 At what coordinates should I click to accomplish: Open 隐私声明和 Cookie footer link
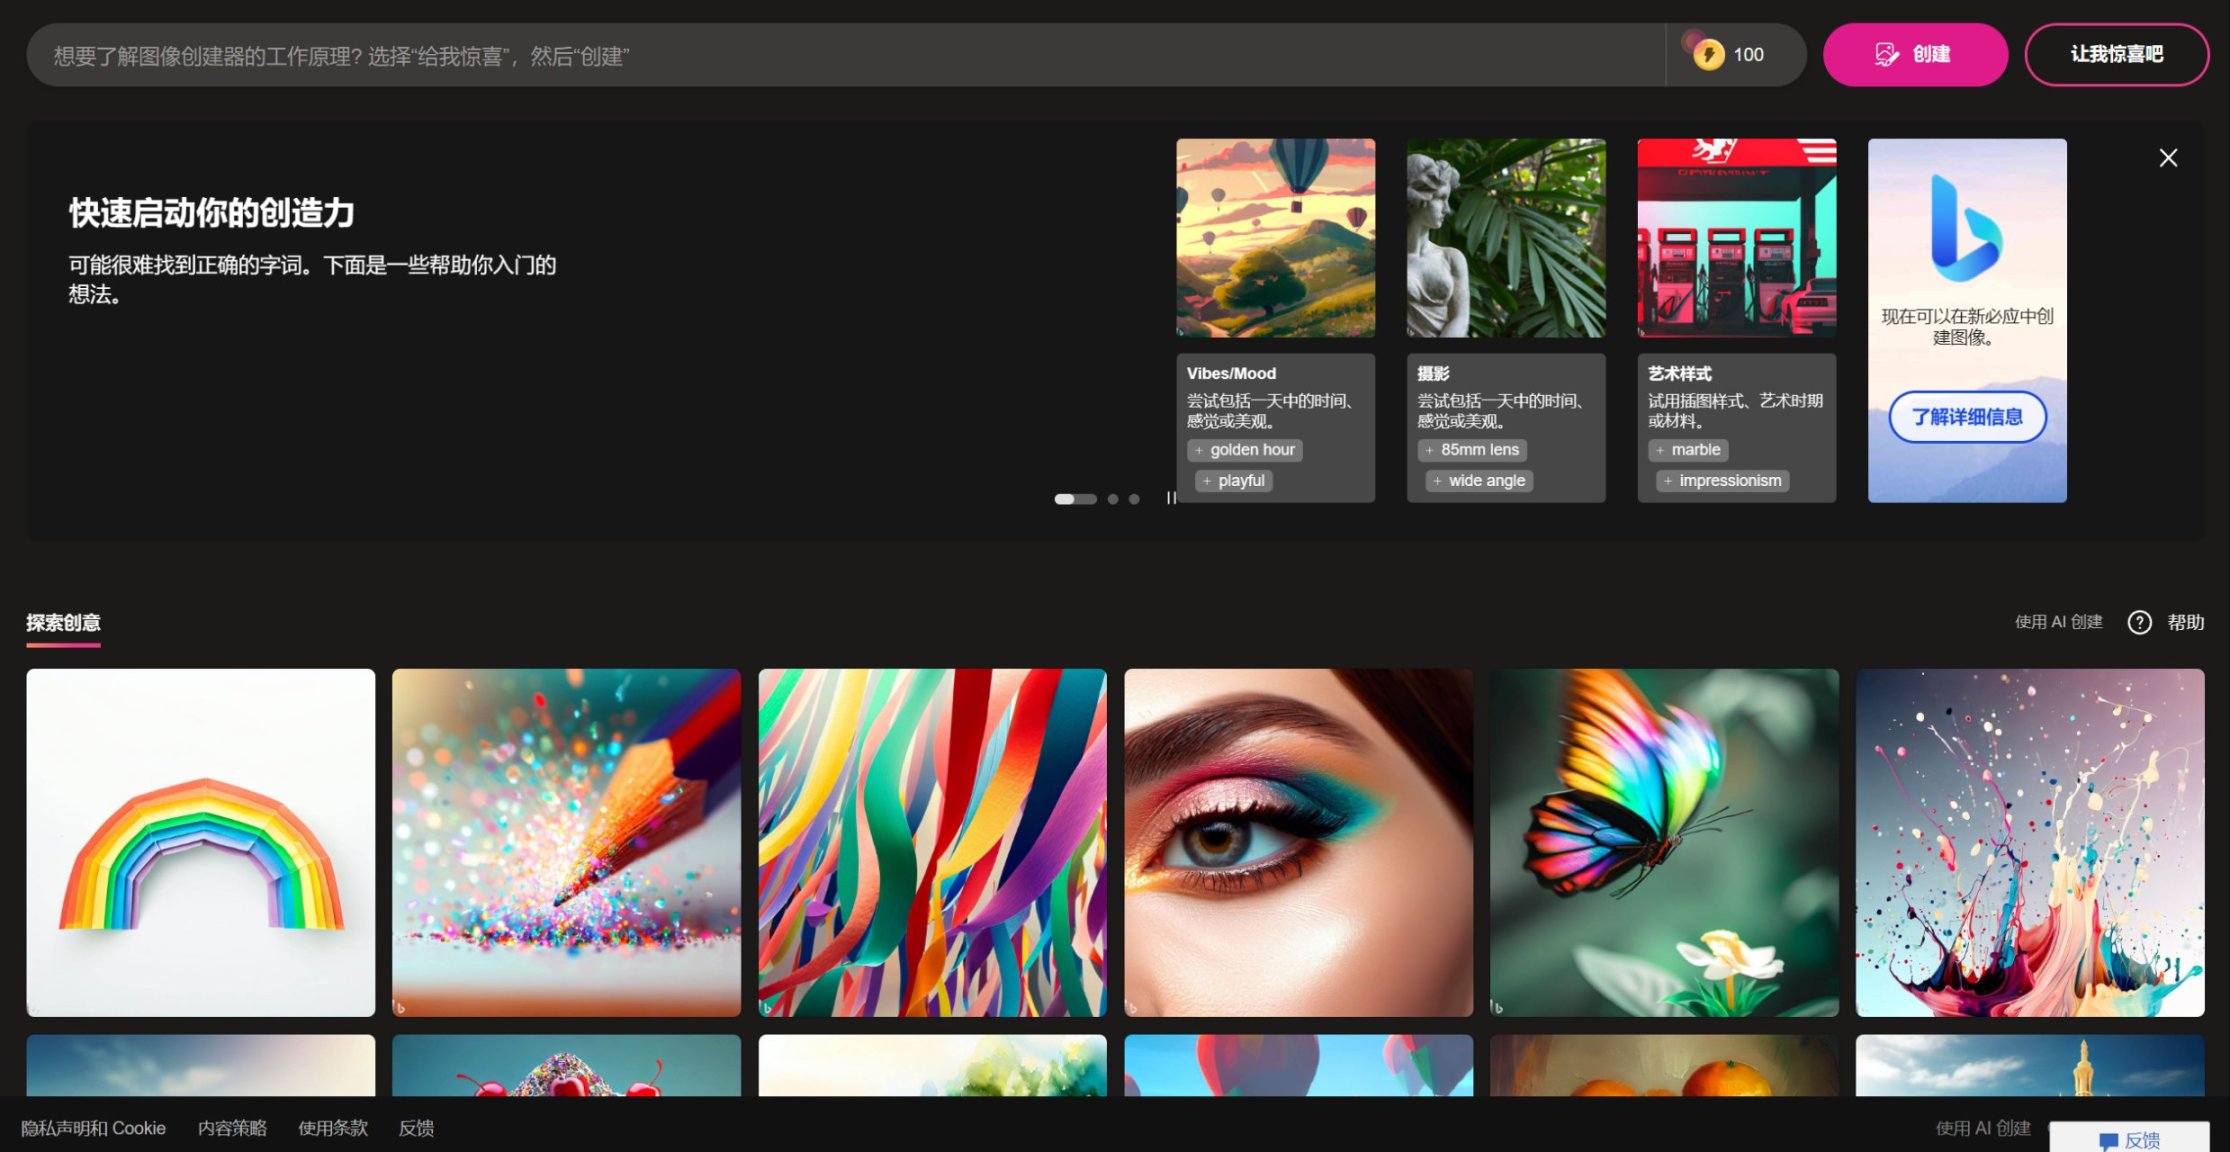click(93, 1128)
